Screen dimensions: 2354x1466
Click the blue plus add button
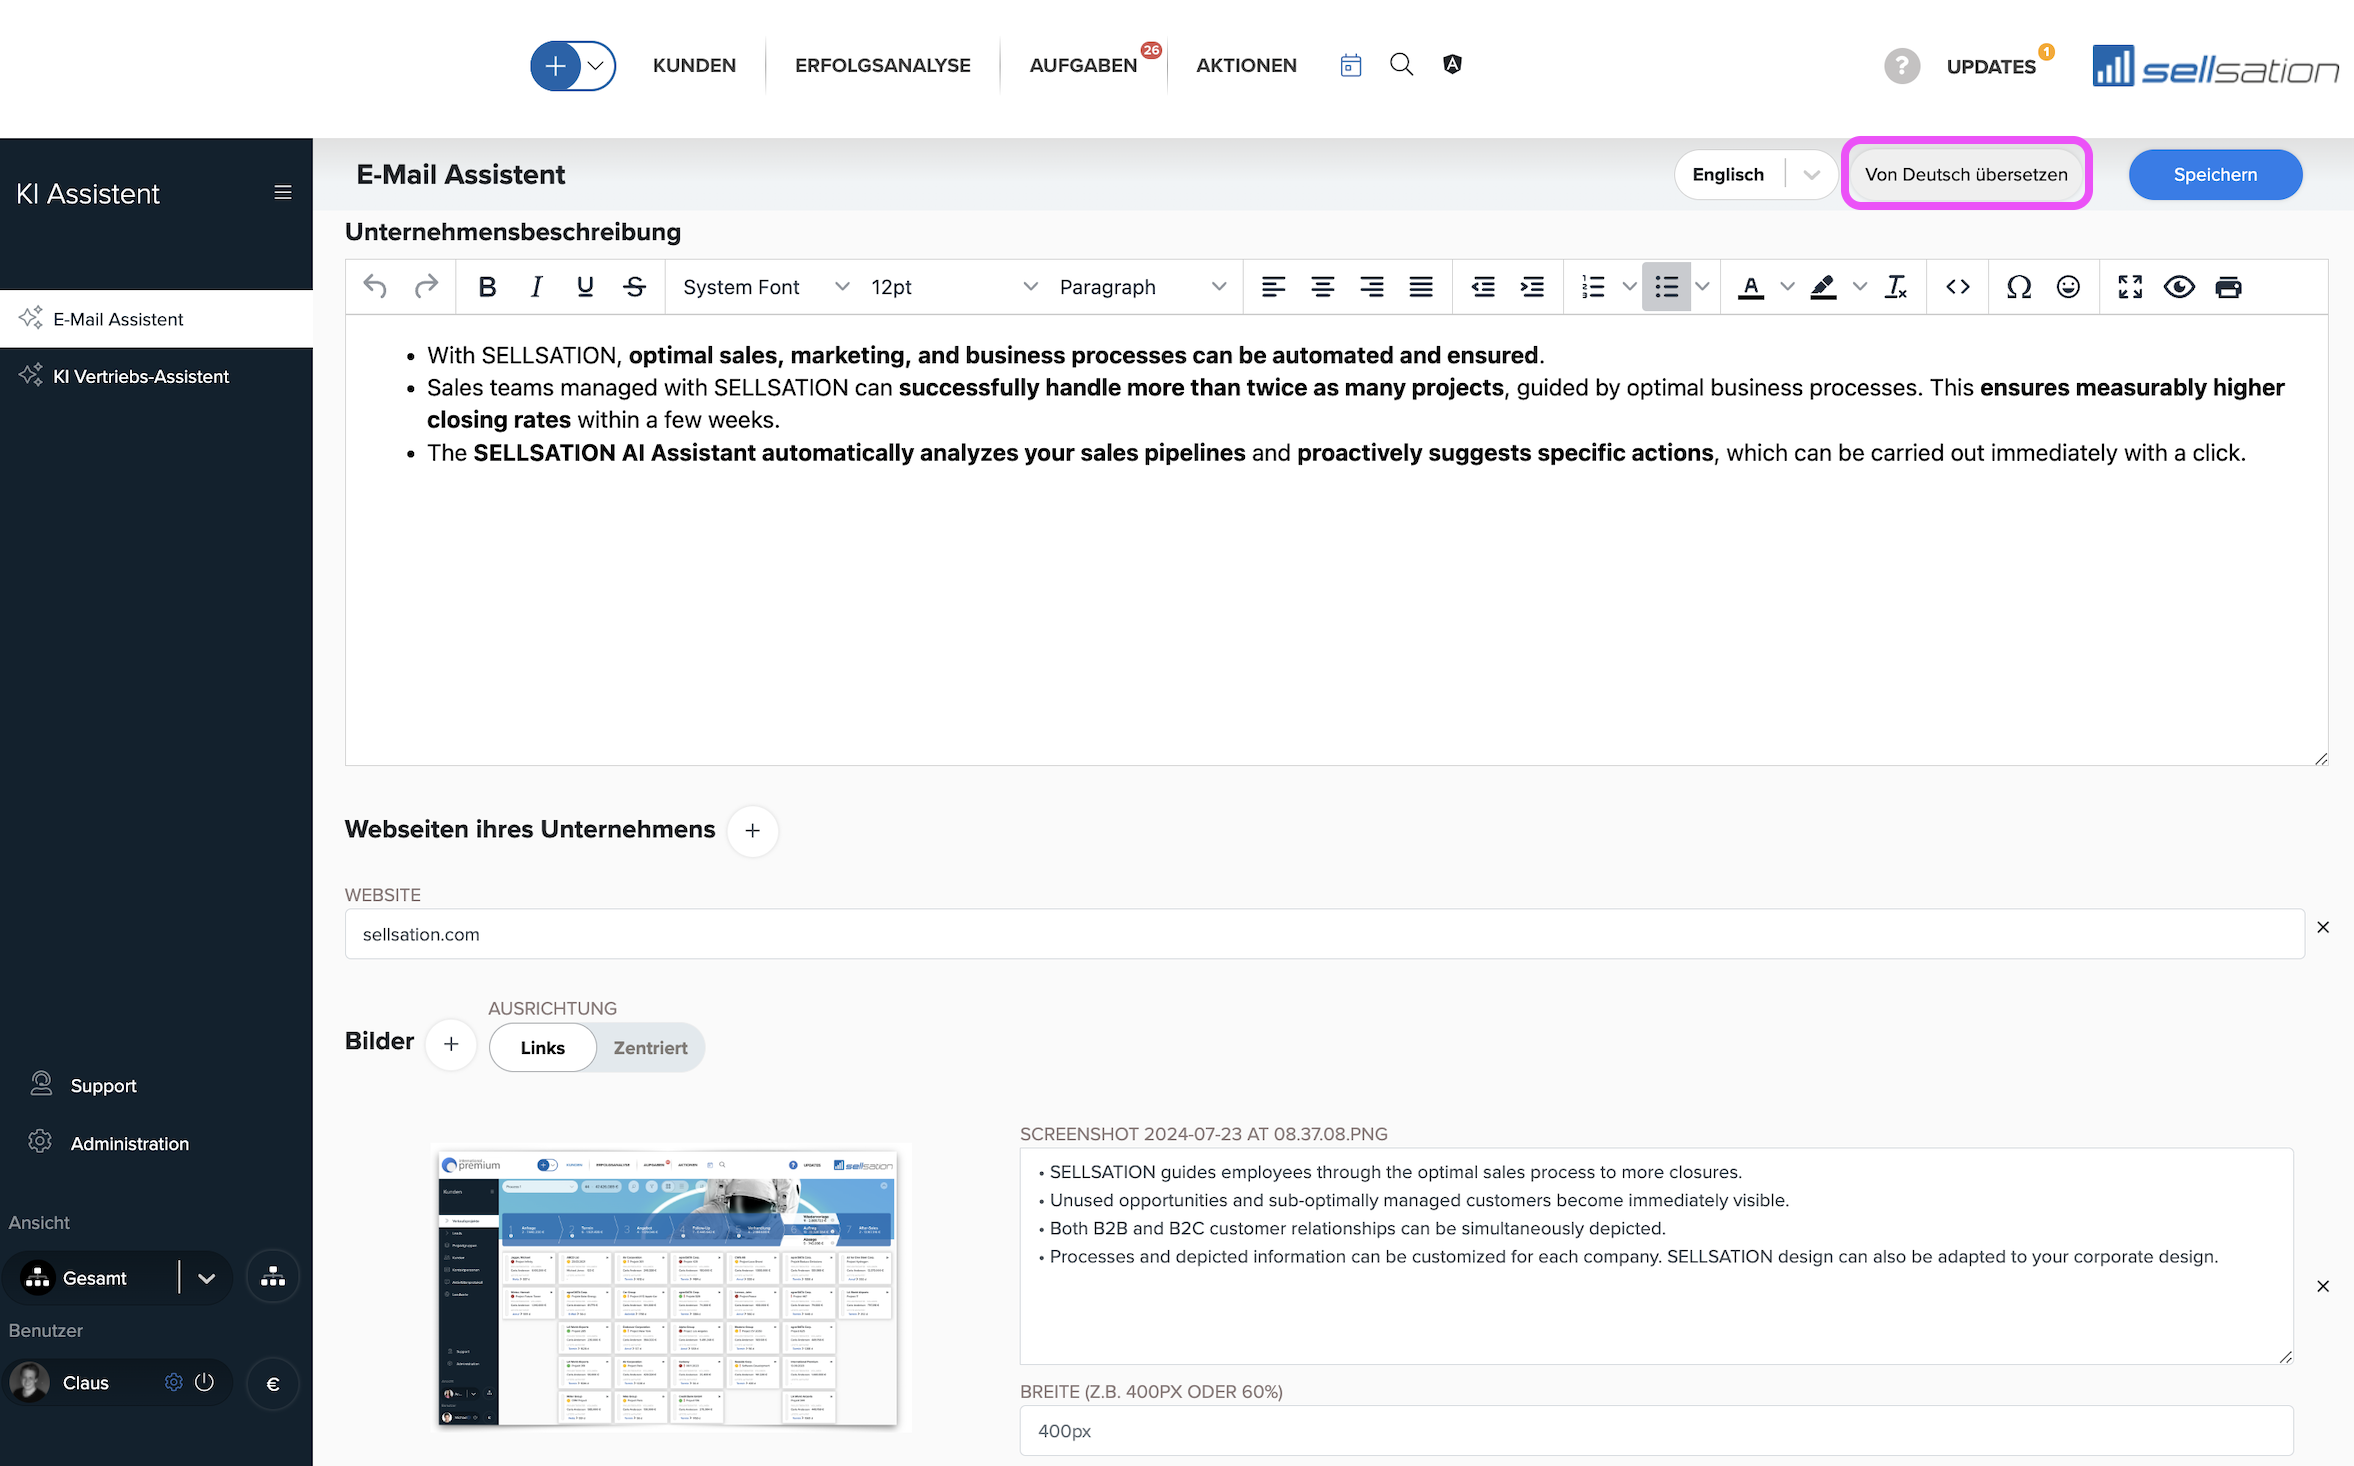[x=555, y=66]
